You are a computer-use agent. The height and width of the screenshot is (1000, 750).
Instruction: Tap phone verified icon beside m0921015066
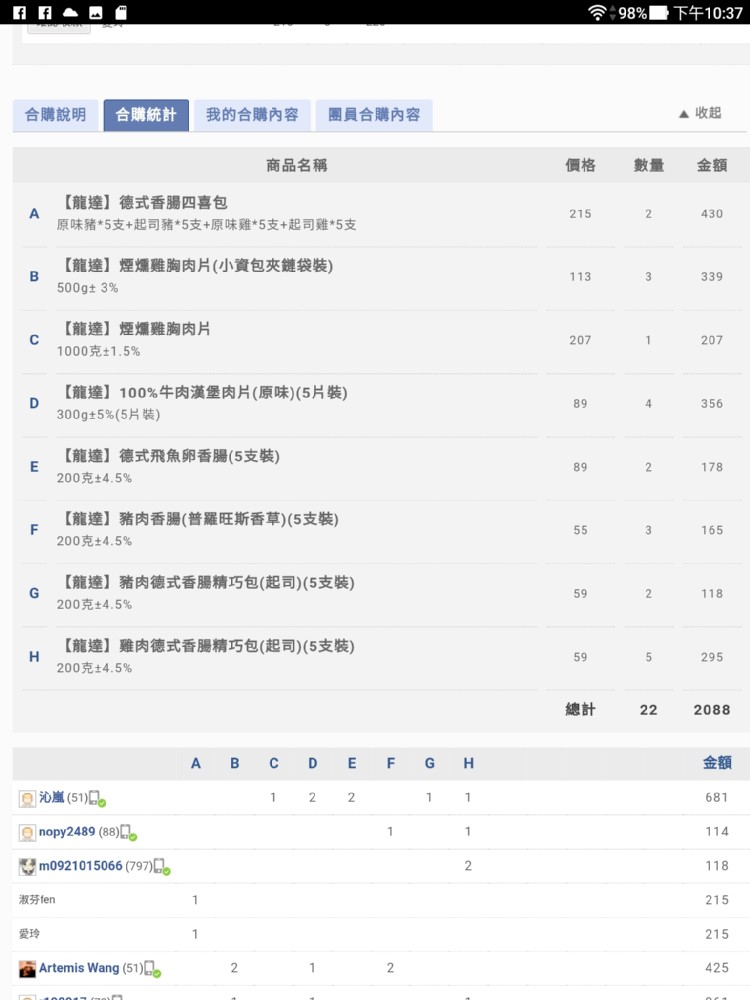pyautogui.click(x=162, y=867)
